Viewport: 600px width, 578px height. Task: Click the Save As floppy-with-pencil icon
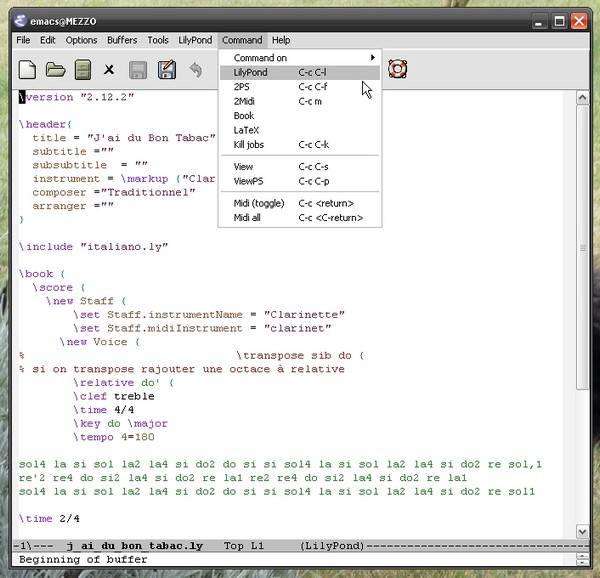pyautogui.click(x=167, y=70)
